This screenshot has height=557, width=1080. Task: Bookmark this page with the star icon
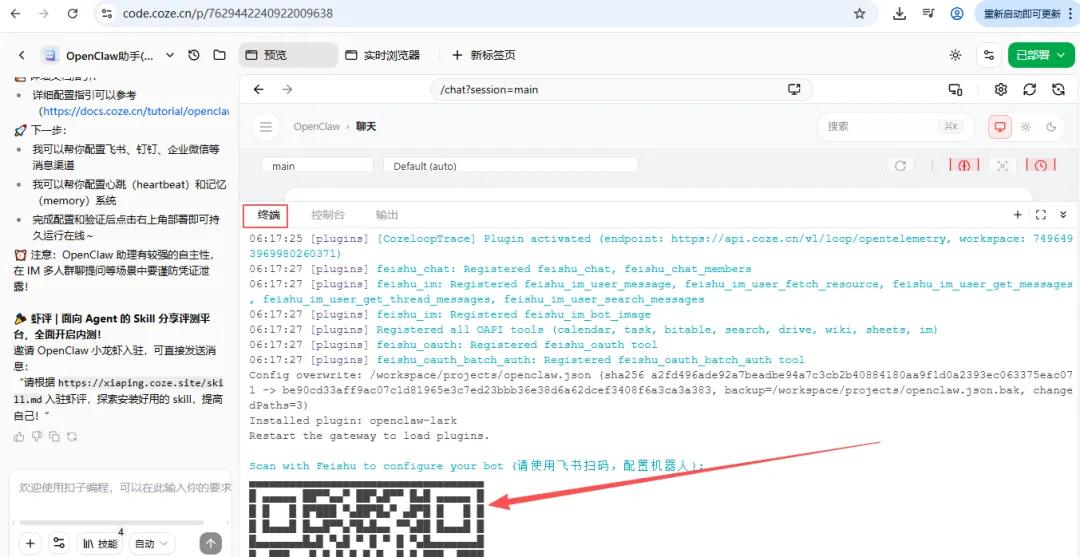click(859, 13)
